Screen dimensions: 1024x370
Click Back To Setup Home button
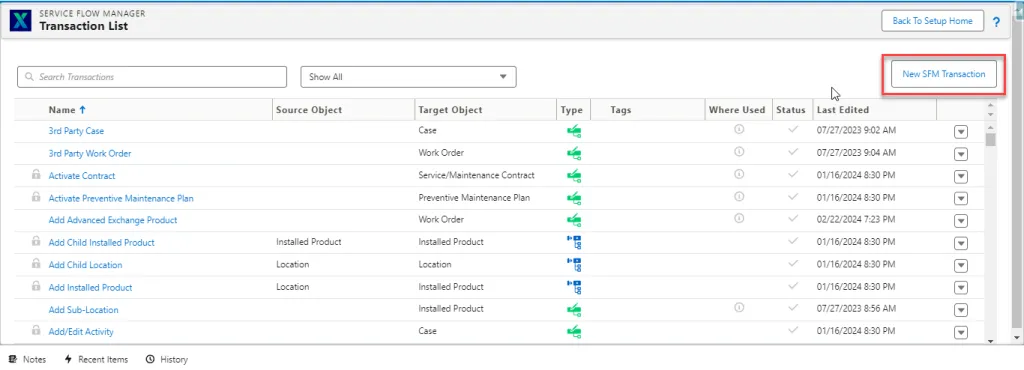[932, 21]
